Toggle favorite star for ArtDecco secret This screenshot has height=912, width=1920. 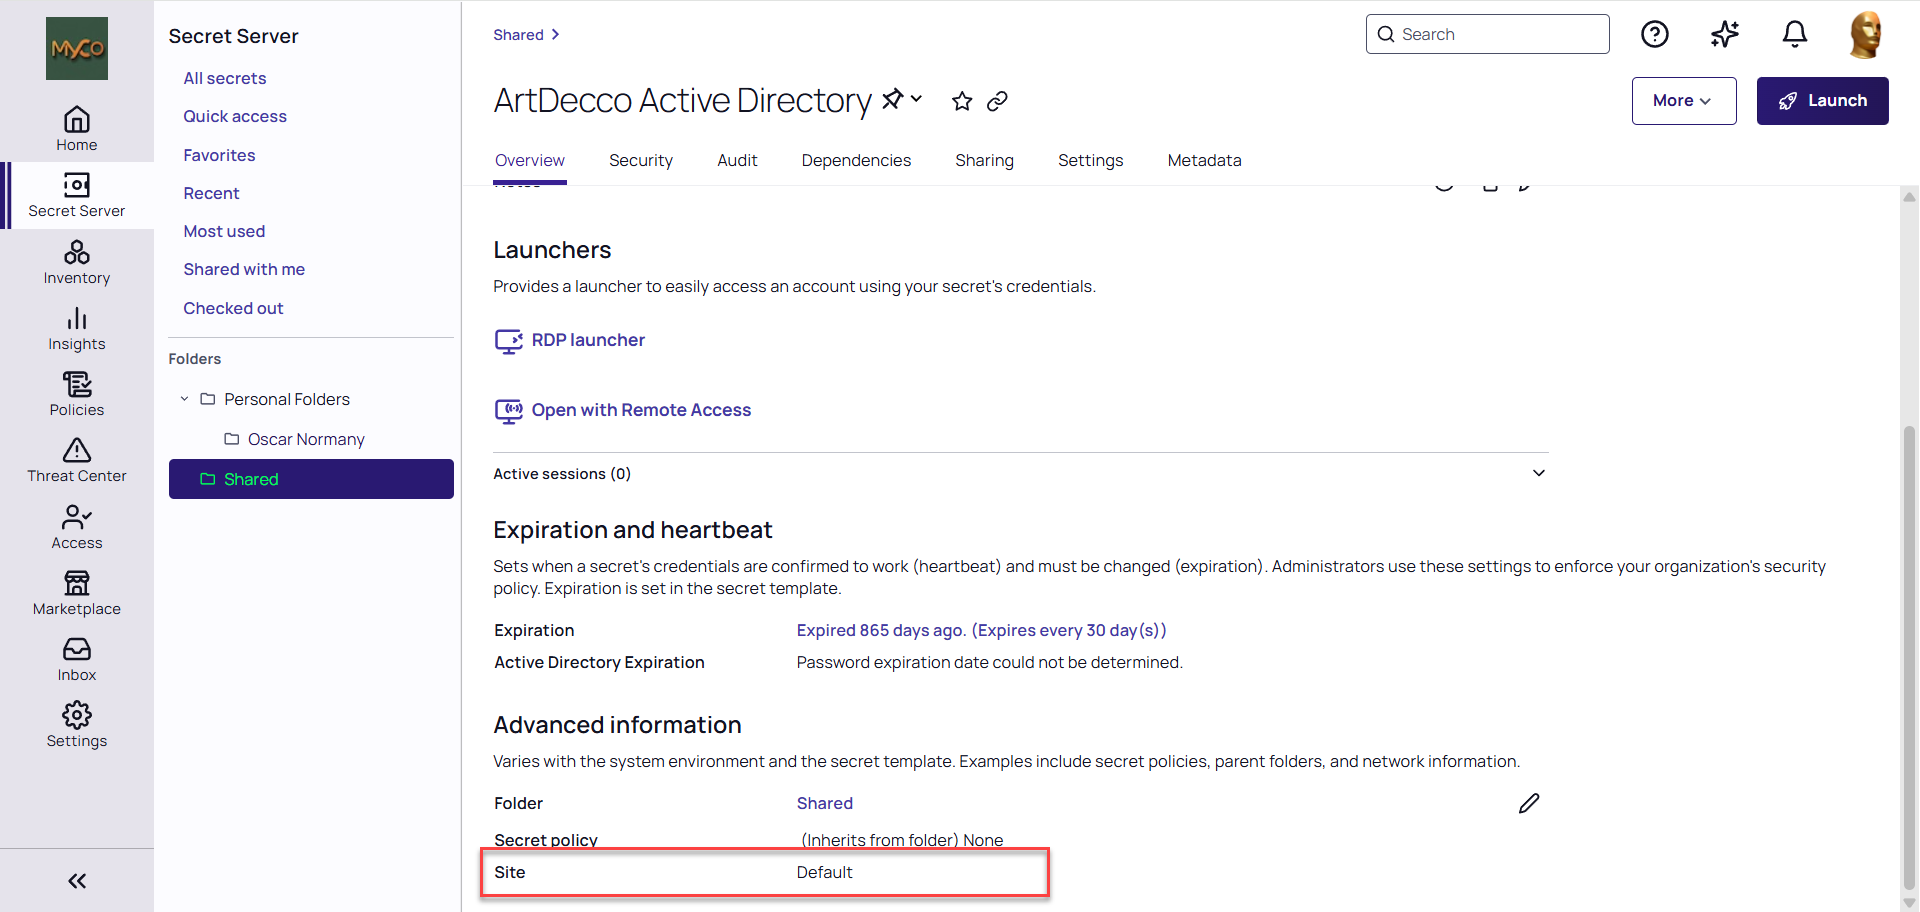(962, 101)
